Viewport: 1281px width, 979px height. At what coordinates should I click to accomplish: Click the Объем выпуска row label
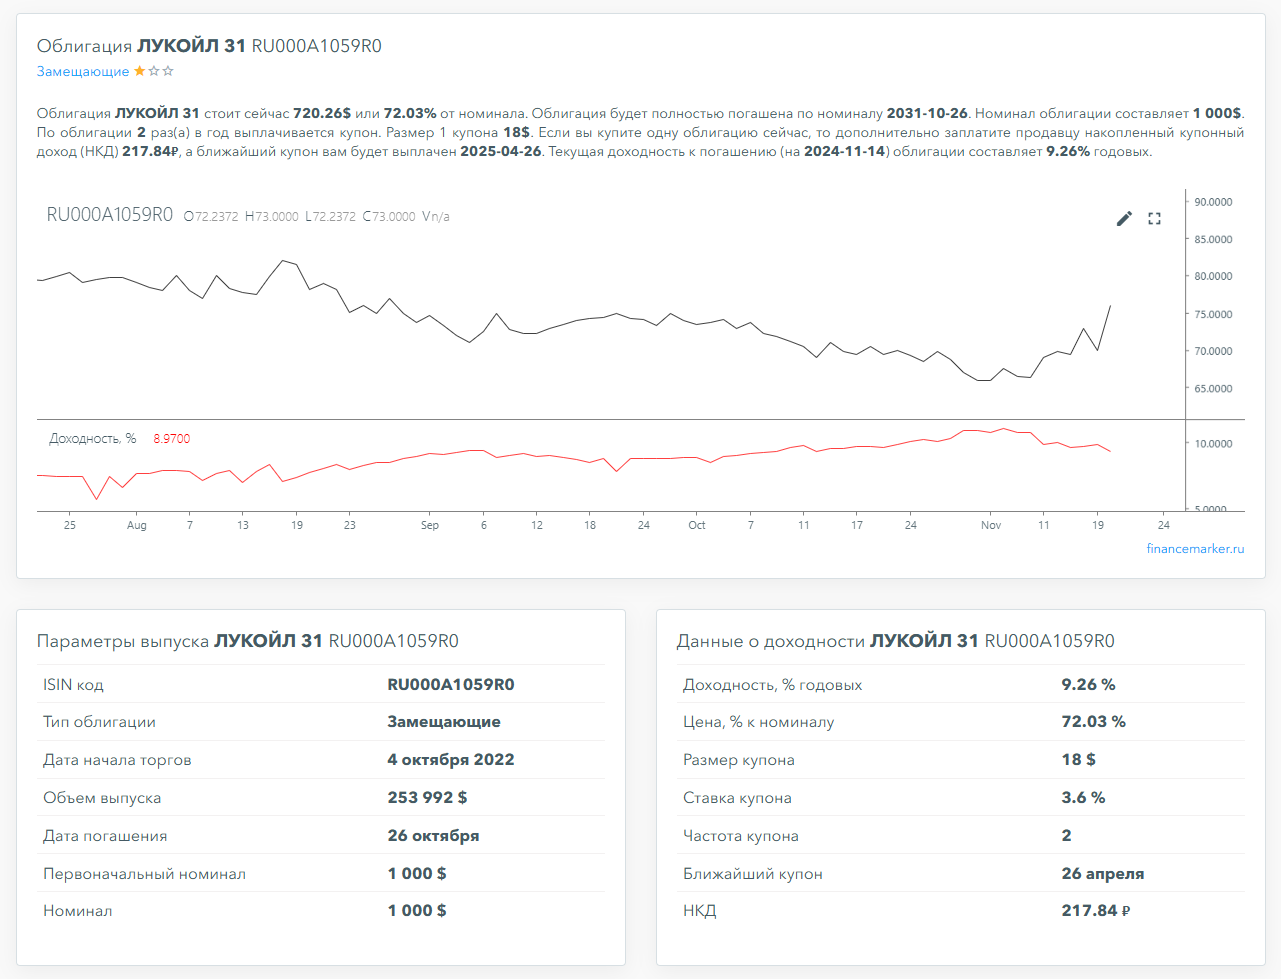(x=102, y=798)
